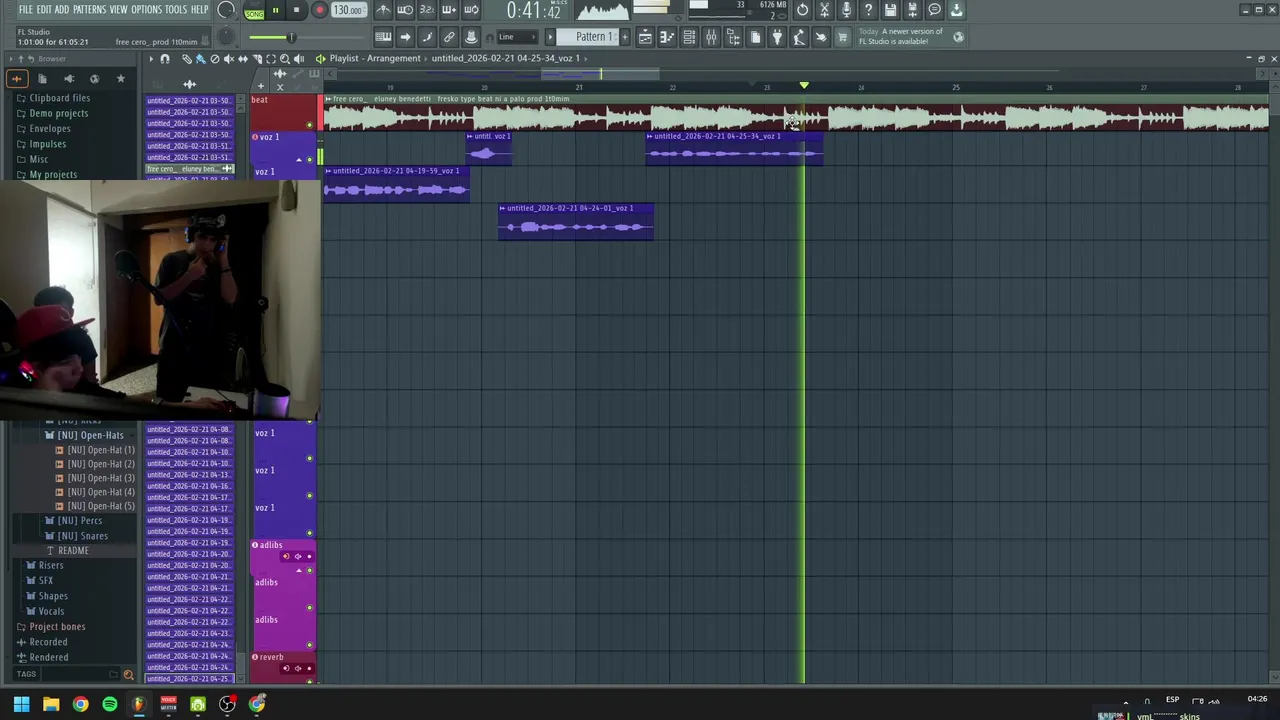Screen dimensions: 1280x720
Task: Select the playlist mute tool
Action: tap(228, 59)
